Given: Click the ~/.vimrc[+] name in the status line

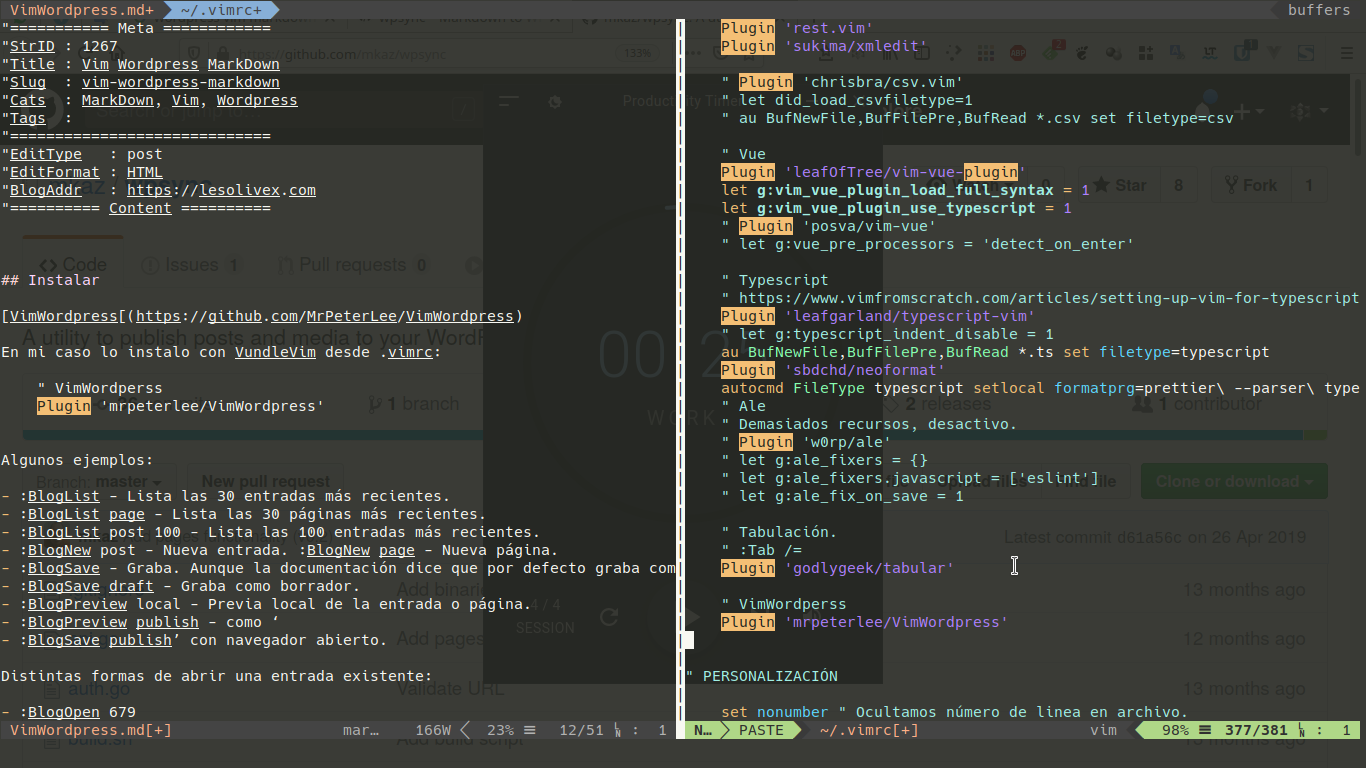Looking at the screenshot, I should click(869, 730).
